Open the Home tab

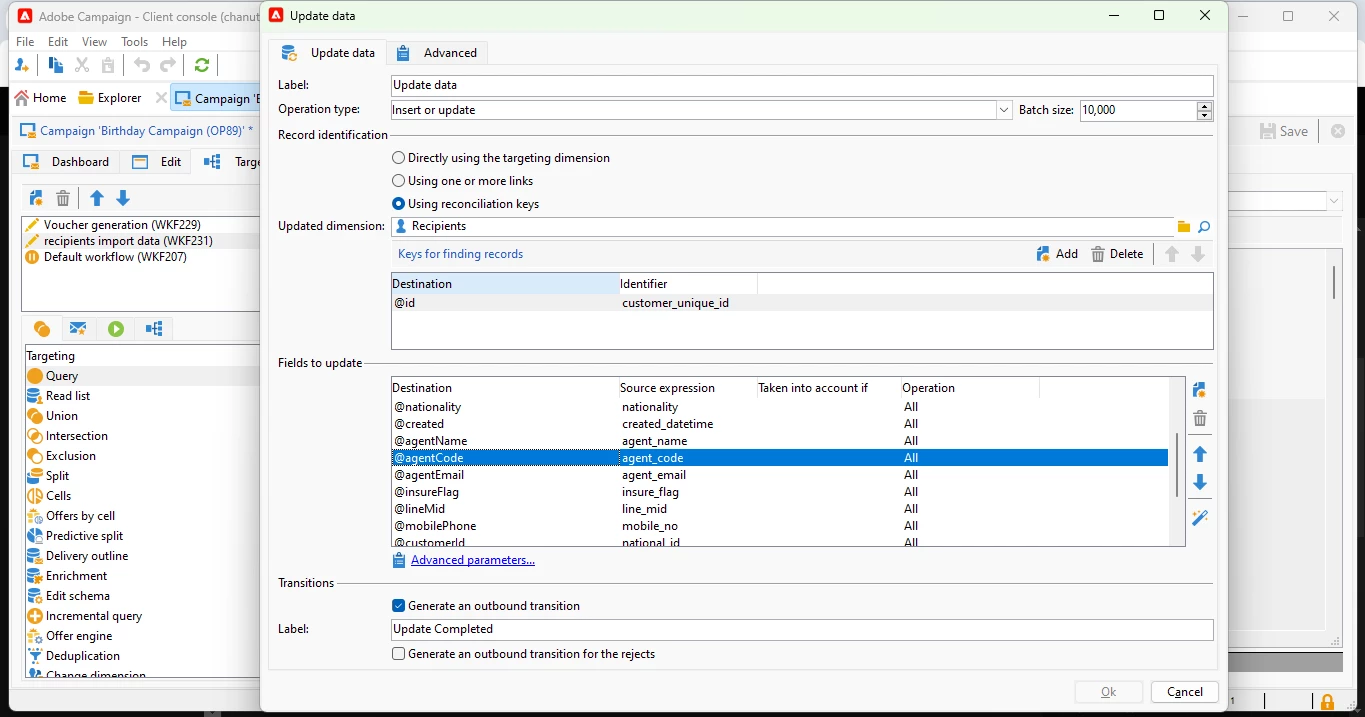(x=41, y=98)
